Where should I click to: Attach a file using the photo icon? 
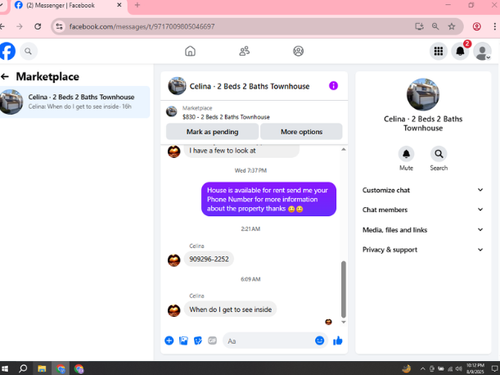click(x=183, y=341)
